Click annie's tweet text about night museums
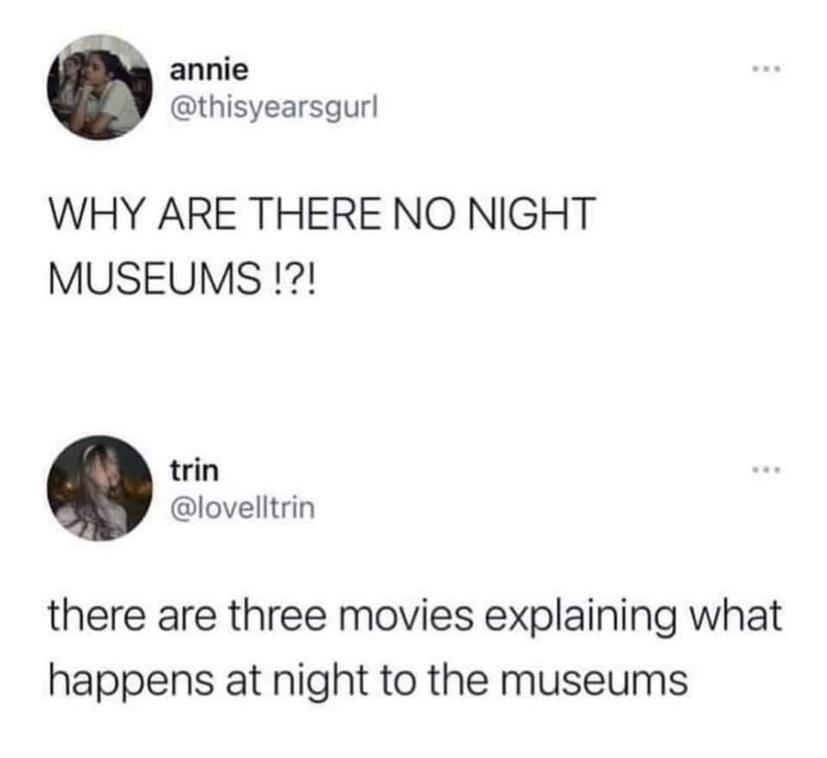This screenshot has width=827, height=758. 322,246
